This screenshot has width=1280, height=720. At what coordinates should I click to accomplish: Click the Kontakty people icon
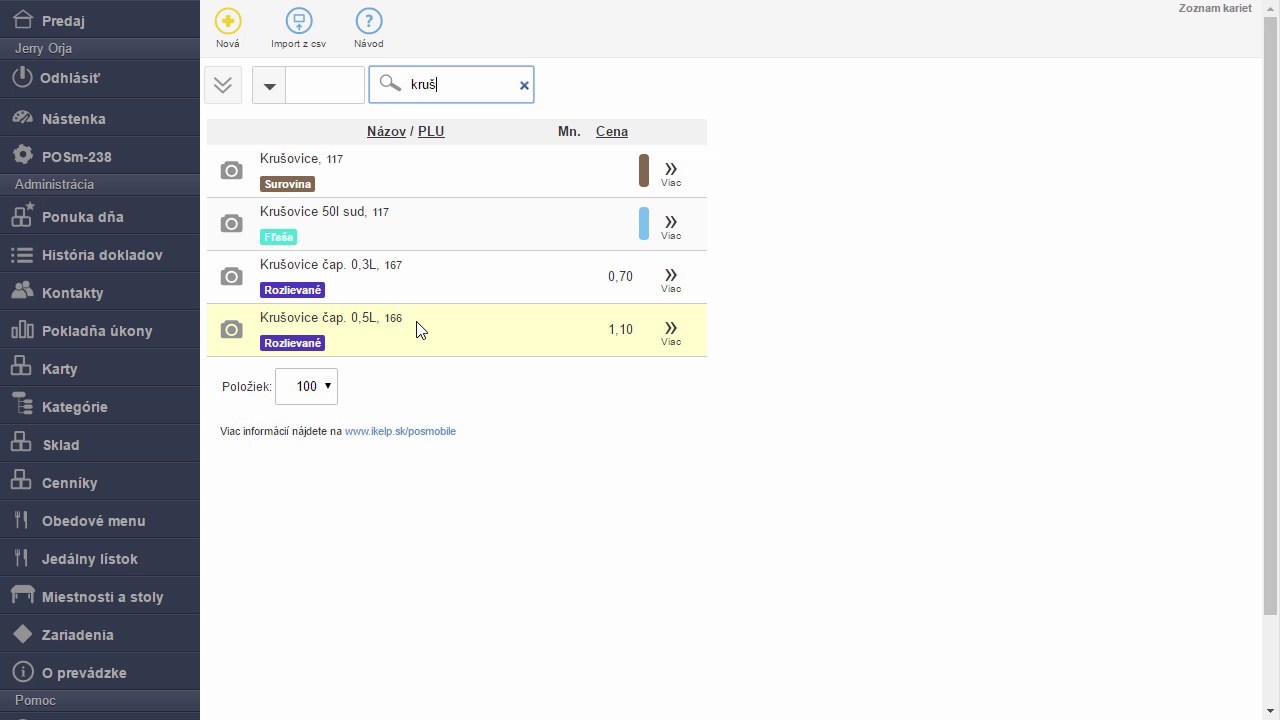coord(22,292)
